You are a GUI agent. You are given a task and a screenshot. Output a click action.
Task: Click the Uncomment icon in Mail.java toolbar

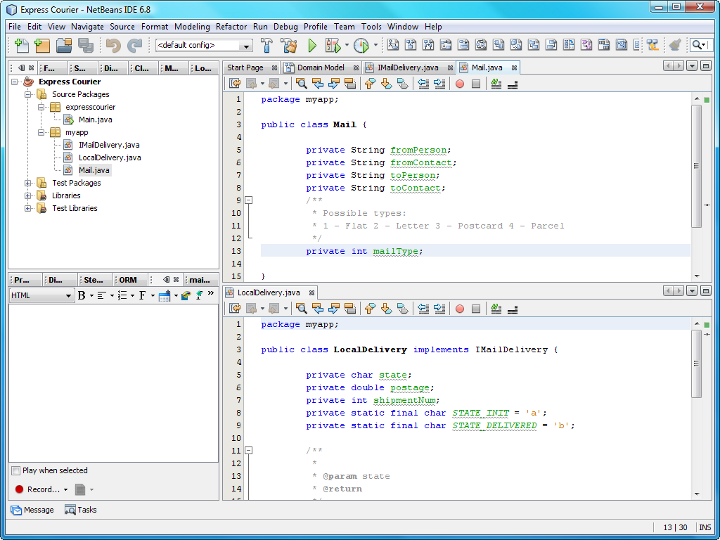(512, 84)
